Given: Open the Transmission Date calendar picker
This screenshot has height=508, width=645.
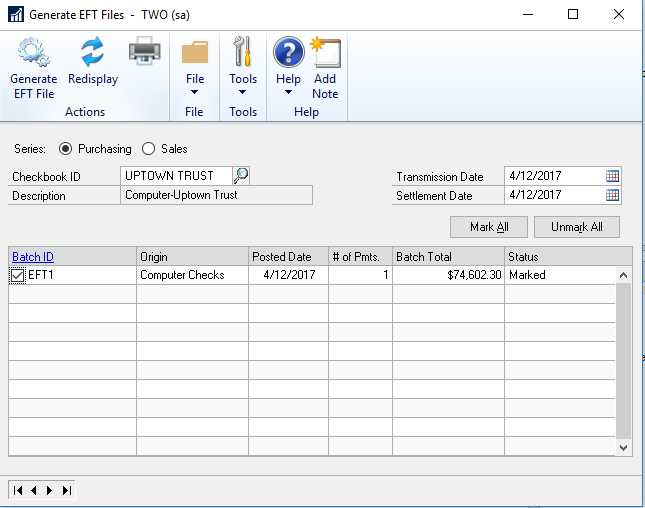Looking at the screenshot, I should [x=612, y=176].
